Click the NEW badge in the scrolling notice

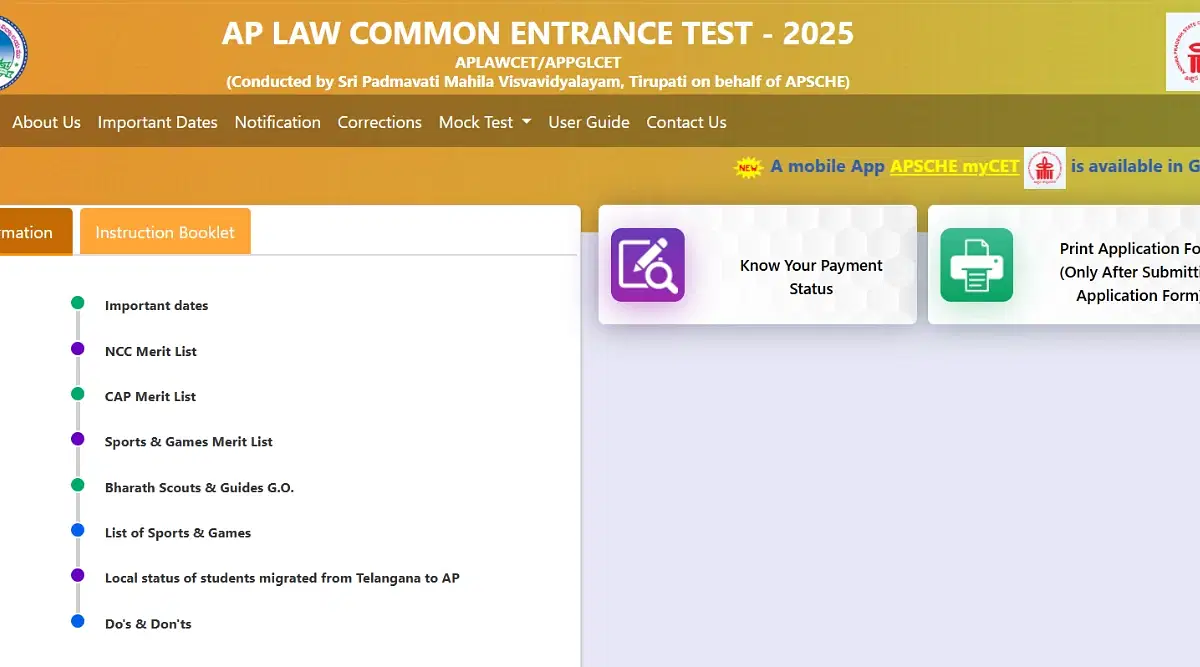(x=748, y=167)
